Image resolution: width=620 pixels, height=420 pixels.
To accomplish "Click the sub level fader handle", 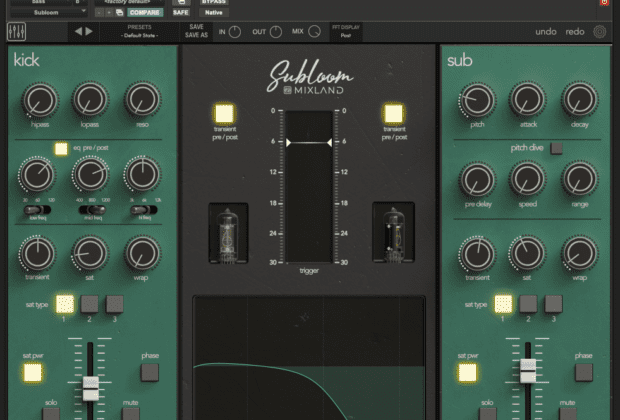I will click(x=528, y=371).
